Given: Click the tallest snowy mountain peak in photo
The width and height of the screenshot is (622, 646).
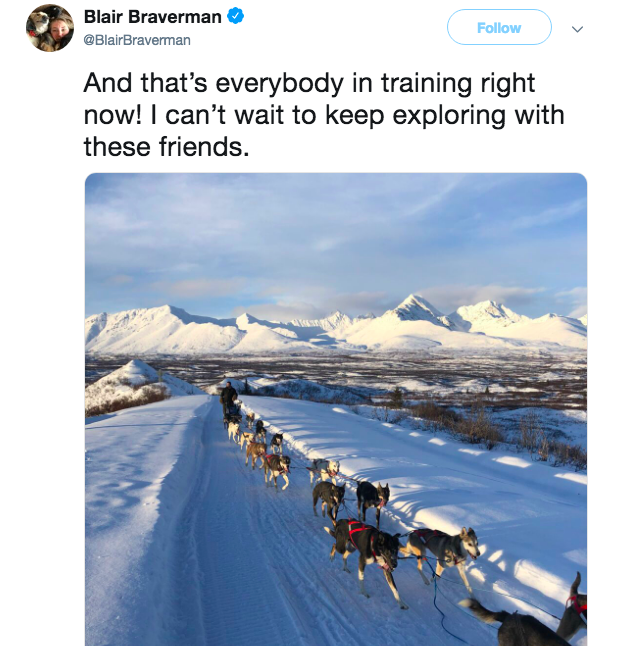Looking at the screenshot, I should coord(414,307).
